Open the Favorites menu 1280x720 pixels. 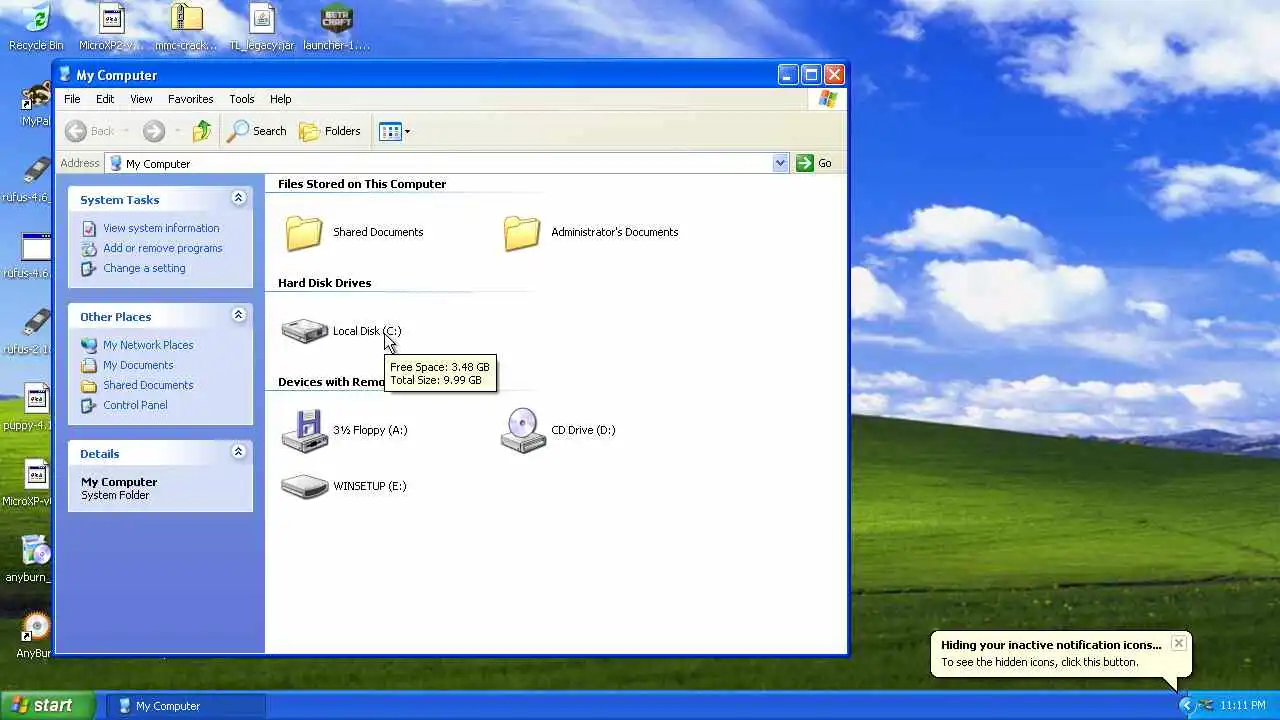190,99
